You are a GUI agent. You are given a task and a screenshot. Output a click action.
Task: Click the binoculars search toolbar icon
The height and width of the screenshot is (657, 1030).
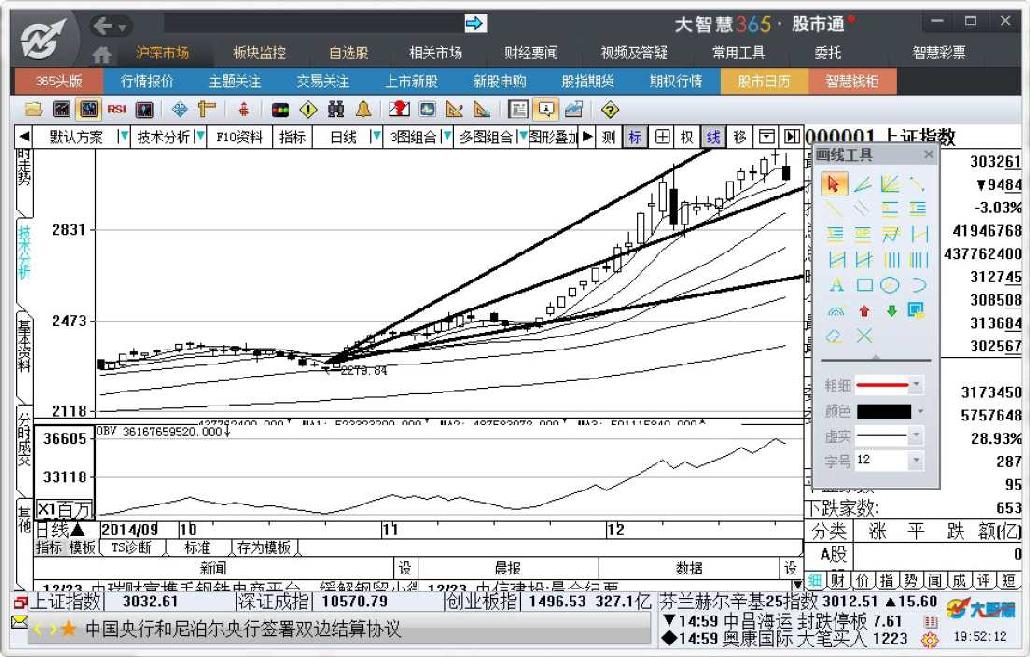(x=336, y=109)
